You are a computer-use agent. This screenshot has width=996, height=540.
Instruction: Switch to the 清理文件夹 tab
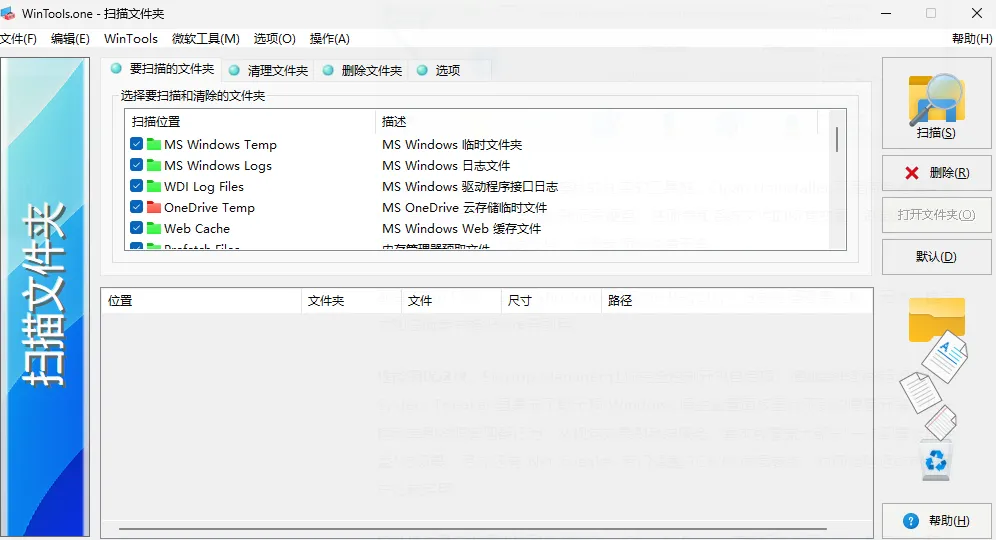click(x=269, y=71)
